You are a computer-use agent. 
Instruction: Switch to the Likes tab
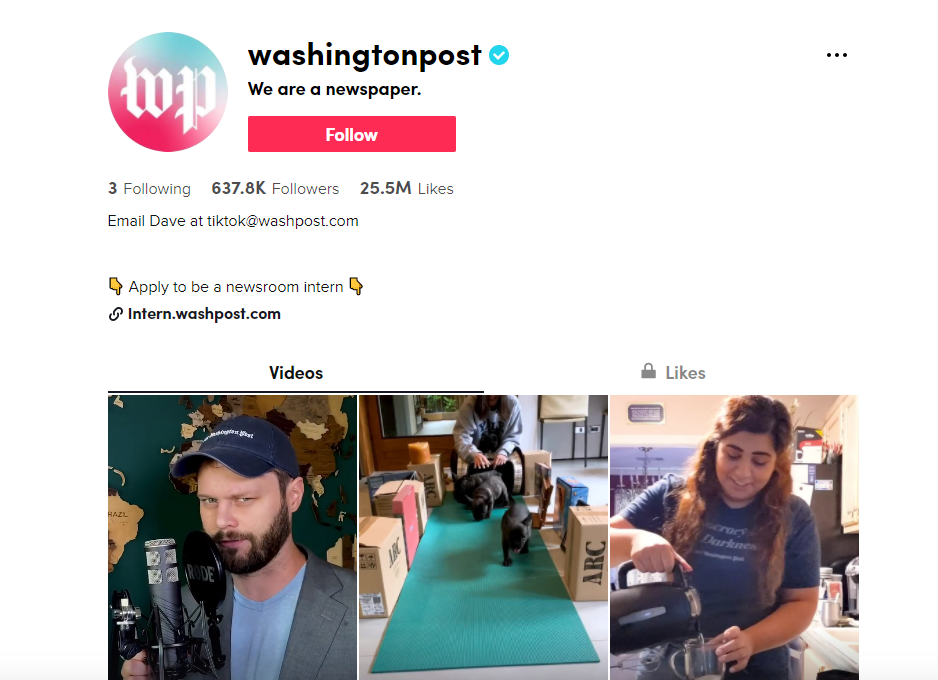point(673,373)
